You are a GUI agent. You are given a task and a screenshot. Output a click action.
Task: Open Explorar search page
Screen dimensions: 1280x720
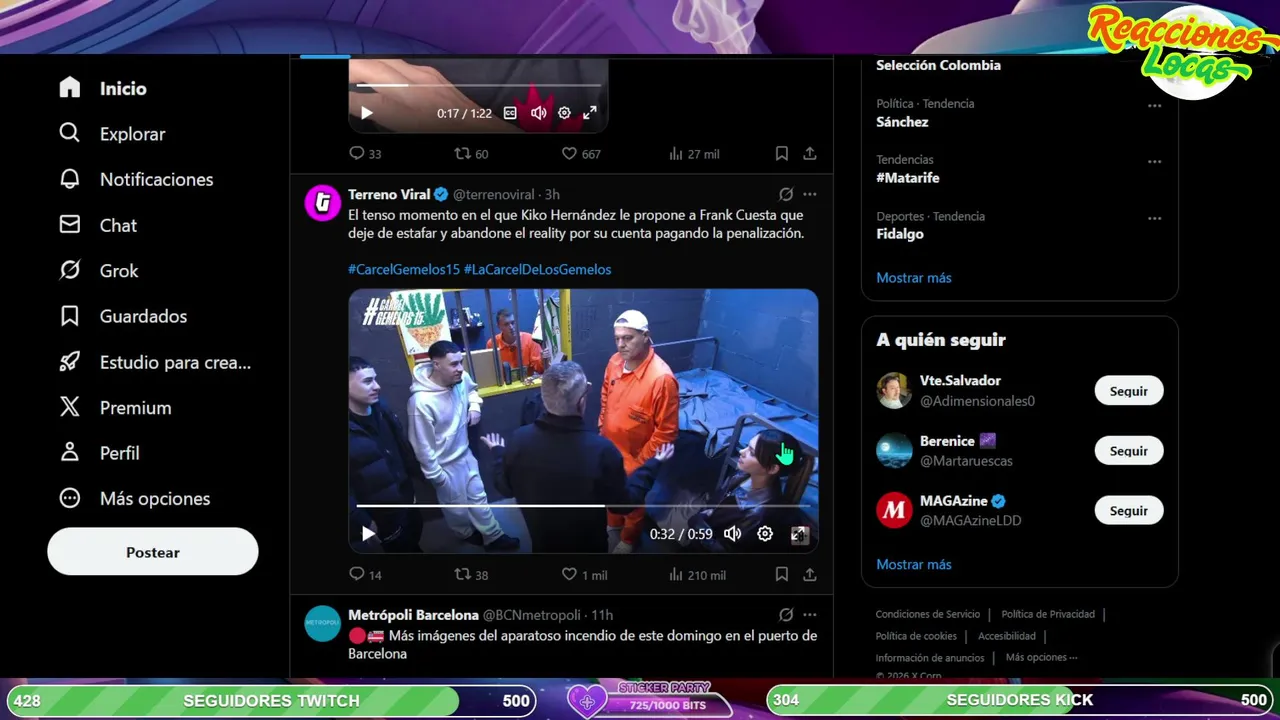coord(112,134)
